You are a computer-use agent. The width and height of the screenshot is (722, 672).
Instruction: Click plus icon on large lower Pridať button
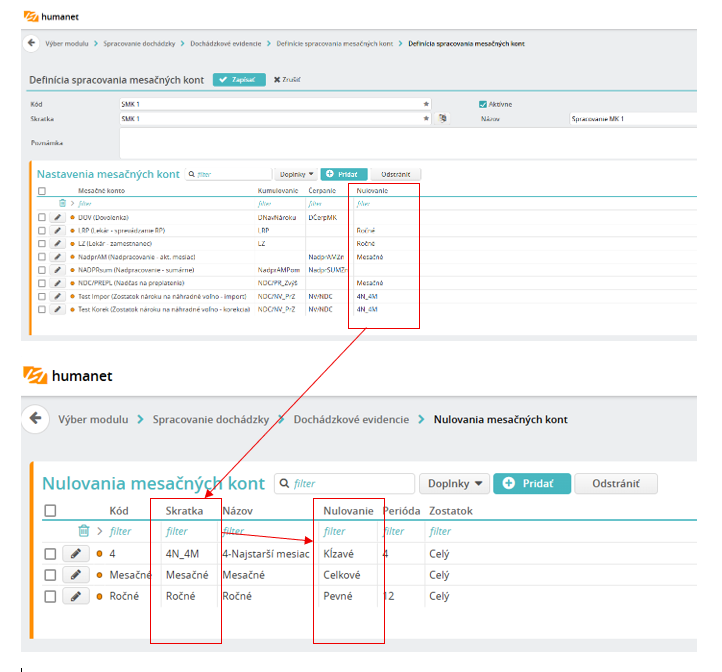point(509,483)
